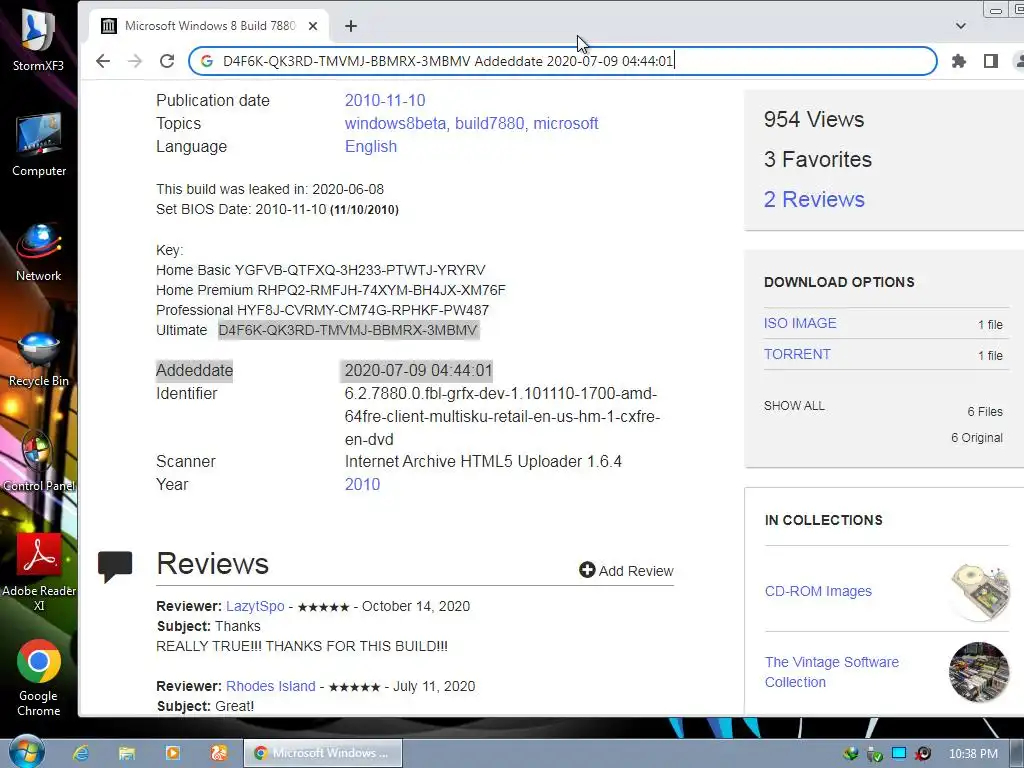Open the windows8beta topic link
This screenshot has height=768, width=1024.
(396, 123)
